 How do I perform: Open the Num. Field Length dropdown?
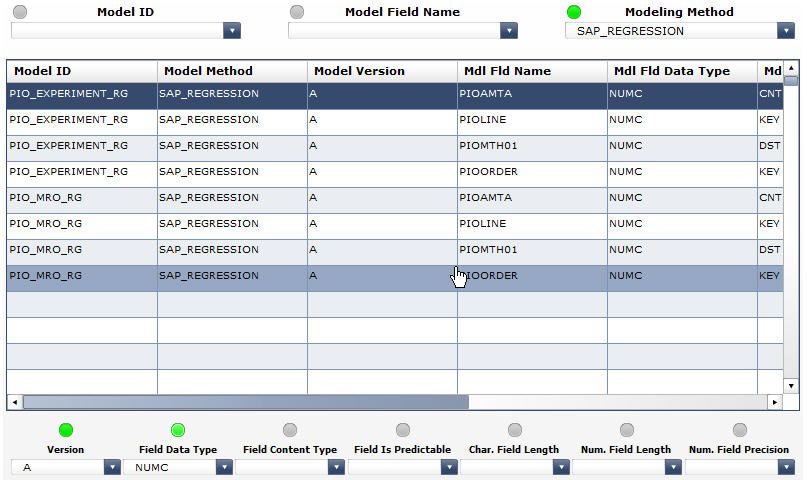(673, 467)
